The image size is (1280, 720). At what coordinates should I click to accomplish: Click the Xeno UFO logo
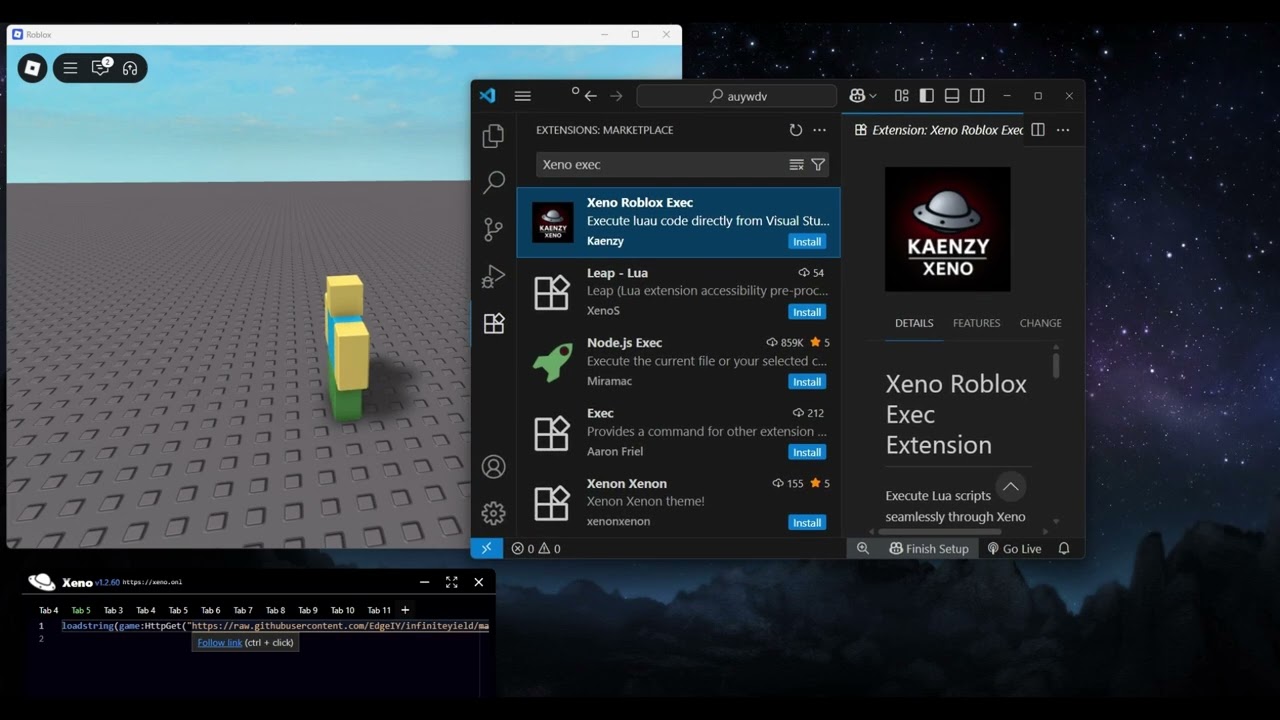[42, 582]
